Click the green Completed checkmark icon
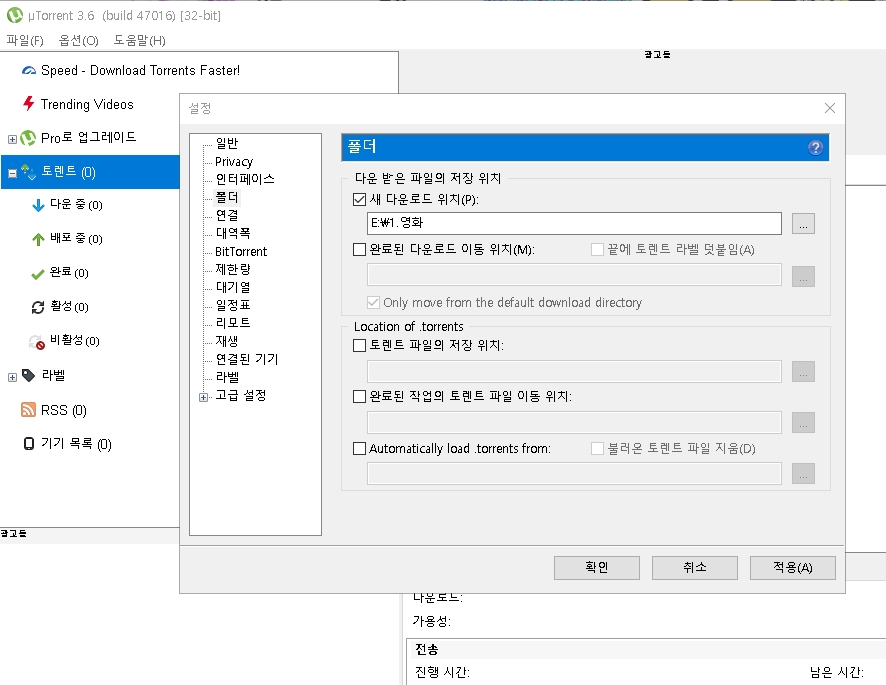 (x=37, y=274)
